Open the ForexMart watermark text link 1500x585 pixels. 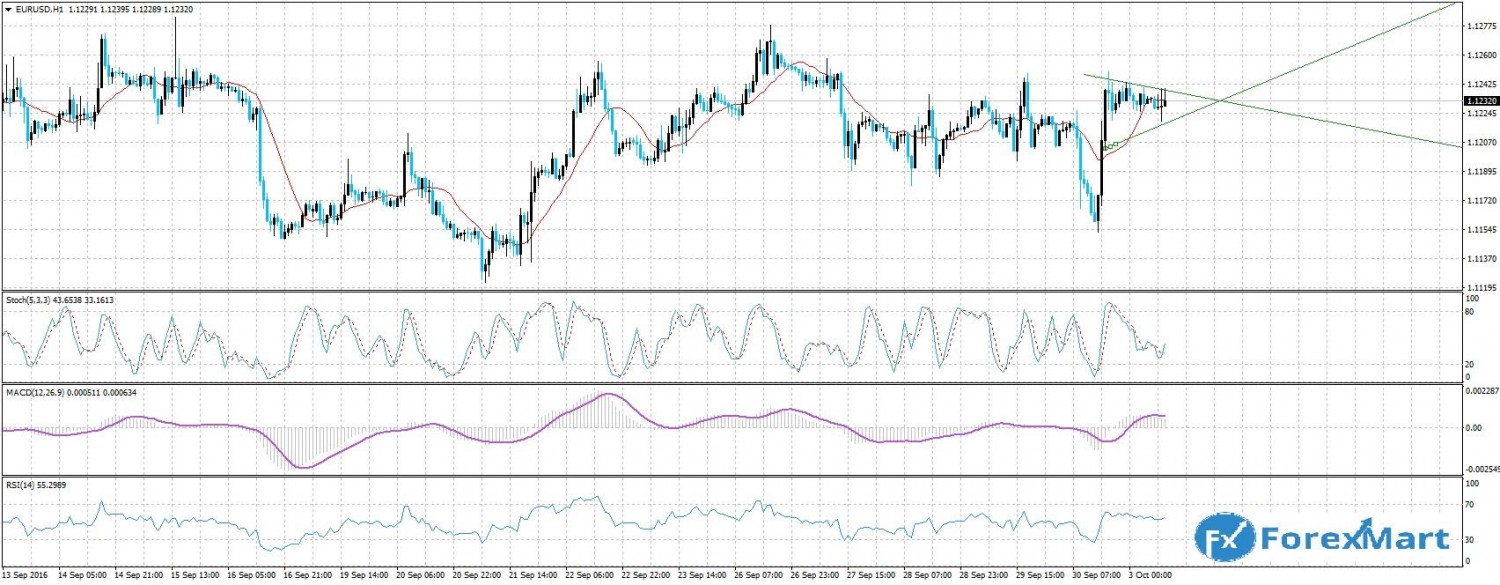tap(1352, 540)
